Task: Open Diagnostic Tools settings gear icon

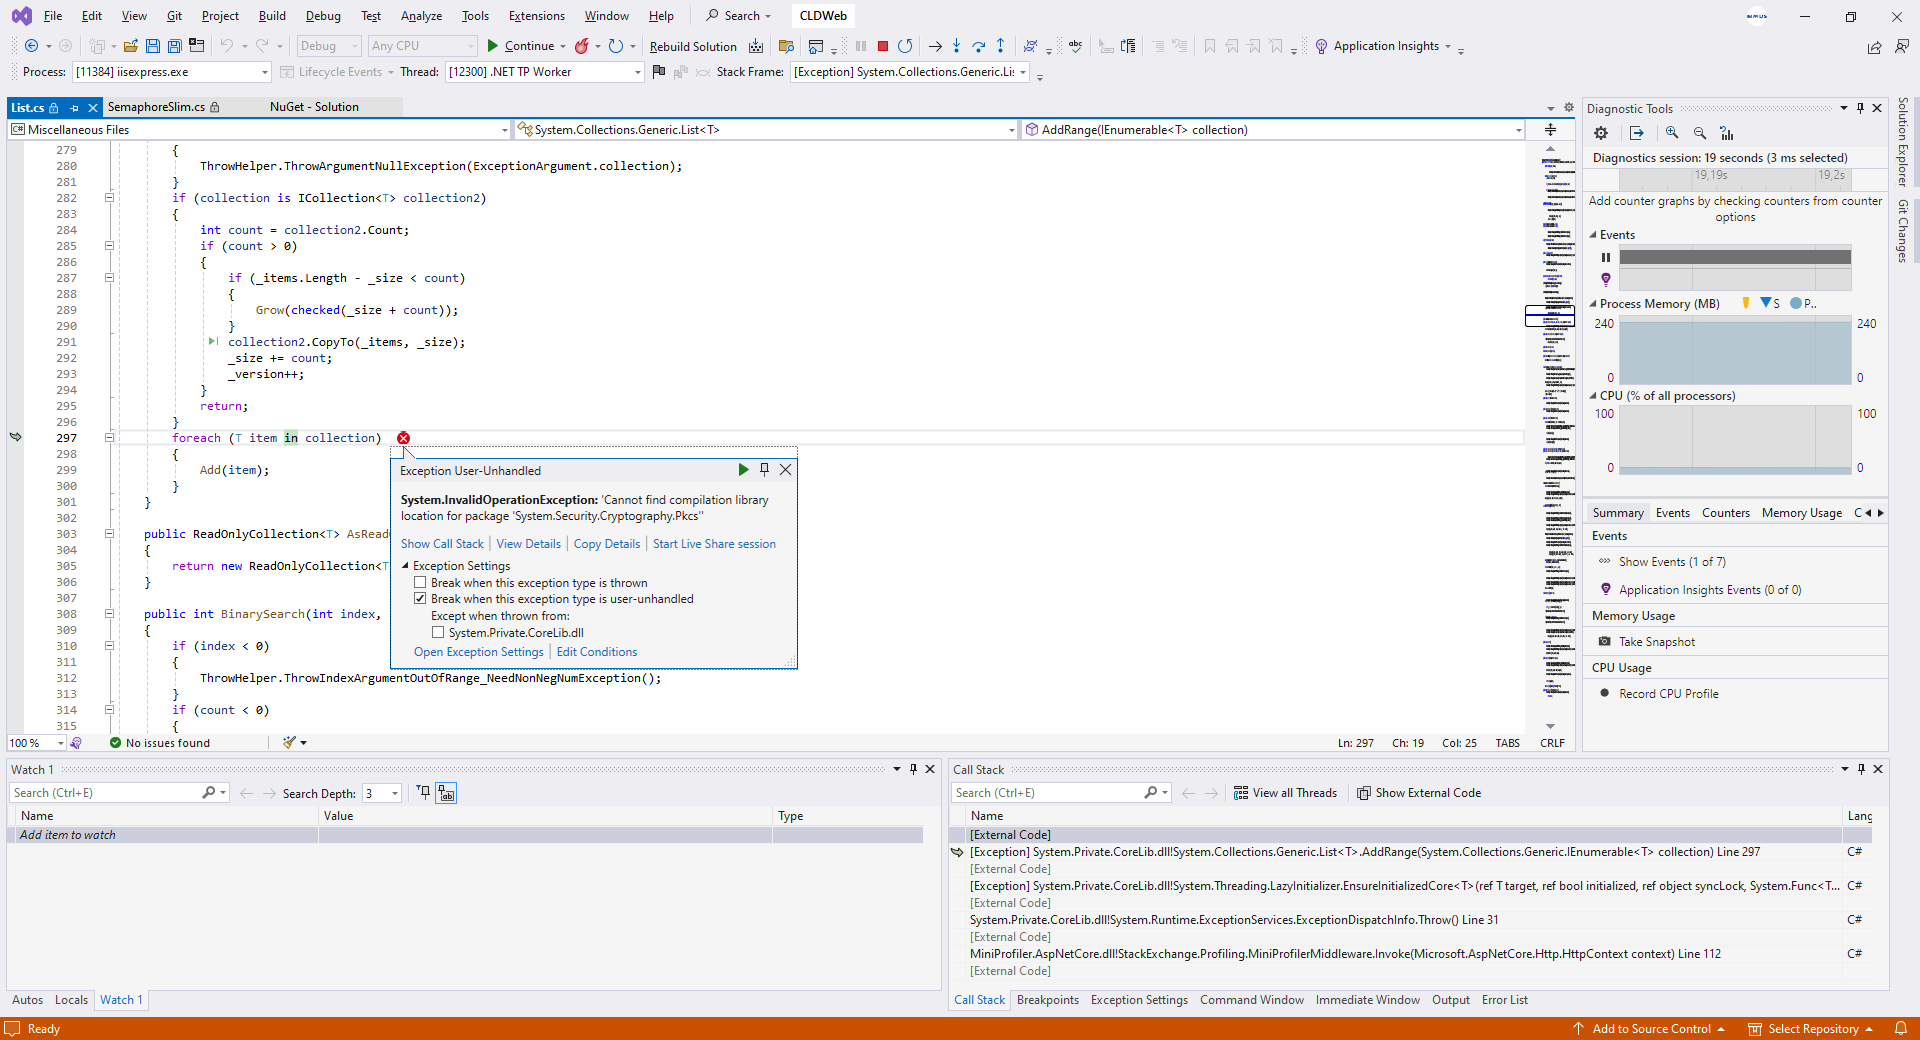Action: click(1601, 133)
